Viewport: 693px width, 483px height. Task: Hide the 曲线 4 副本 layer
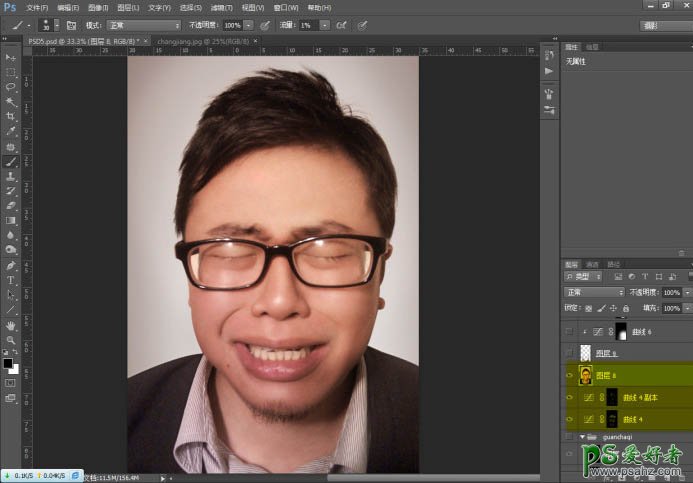point(569,397)
